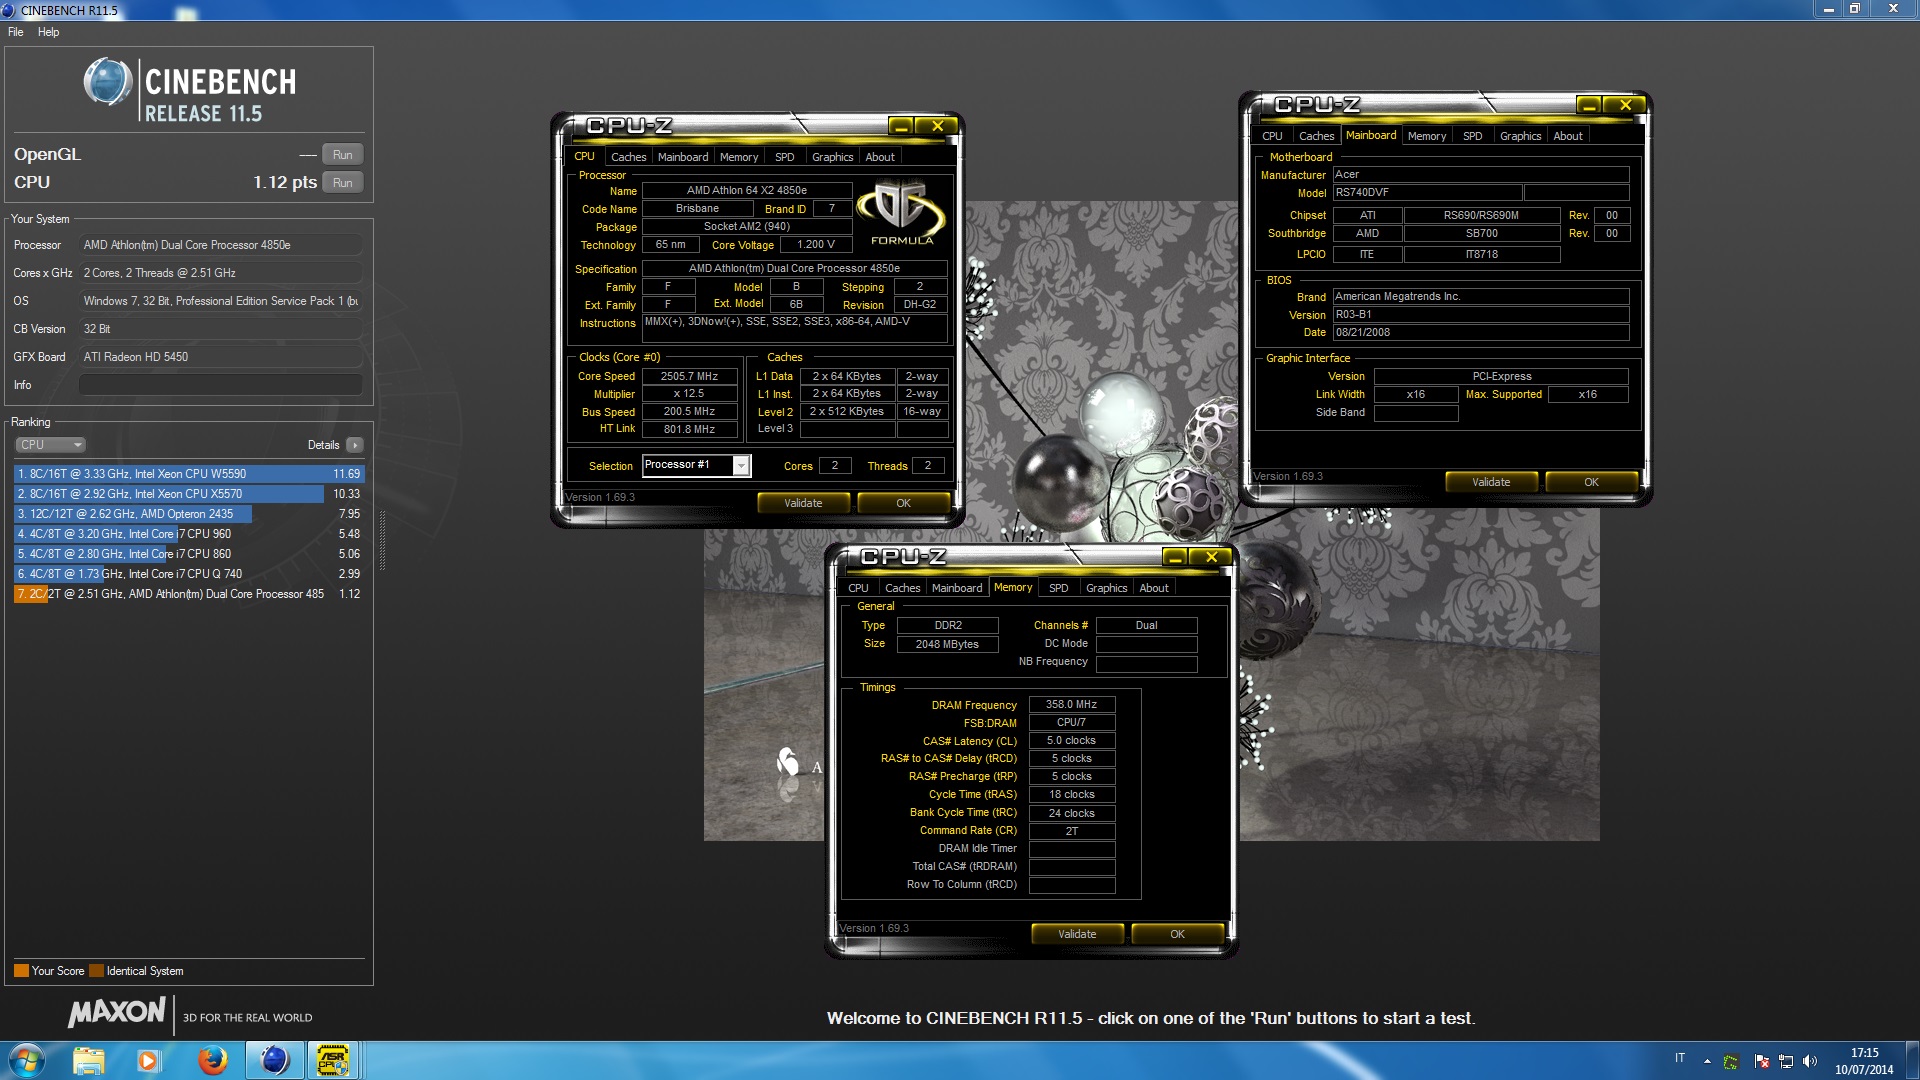Click the BIOS Date value 08/21/2008

pos(1480,333)
